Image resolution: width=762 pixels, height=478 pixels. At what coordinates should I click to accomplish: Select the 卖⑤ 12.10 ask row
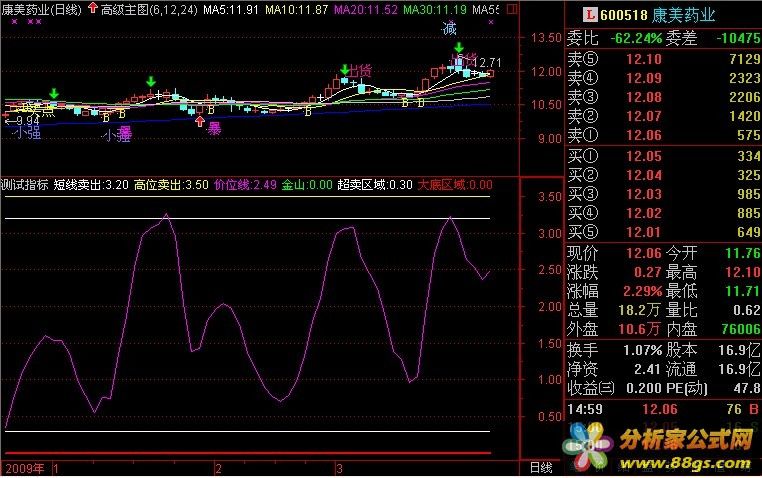[663, 59]
